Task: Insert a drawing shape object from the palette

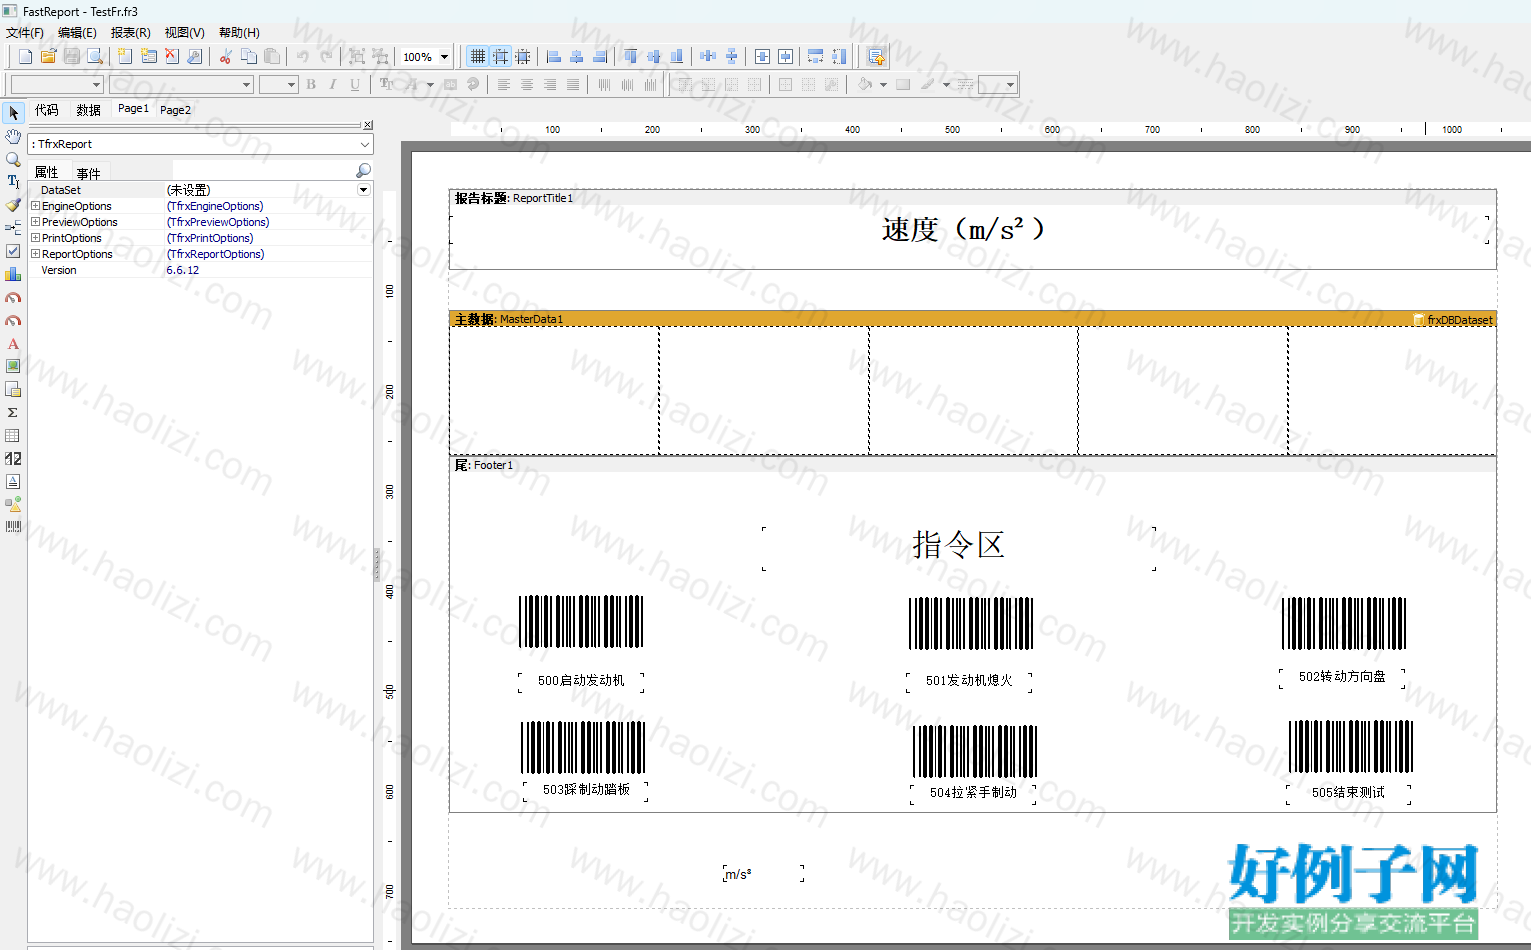Action: pos(13,504)
